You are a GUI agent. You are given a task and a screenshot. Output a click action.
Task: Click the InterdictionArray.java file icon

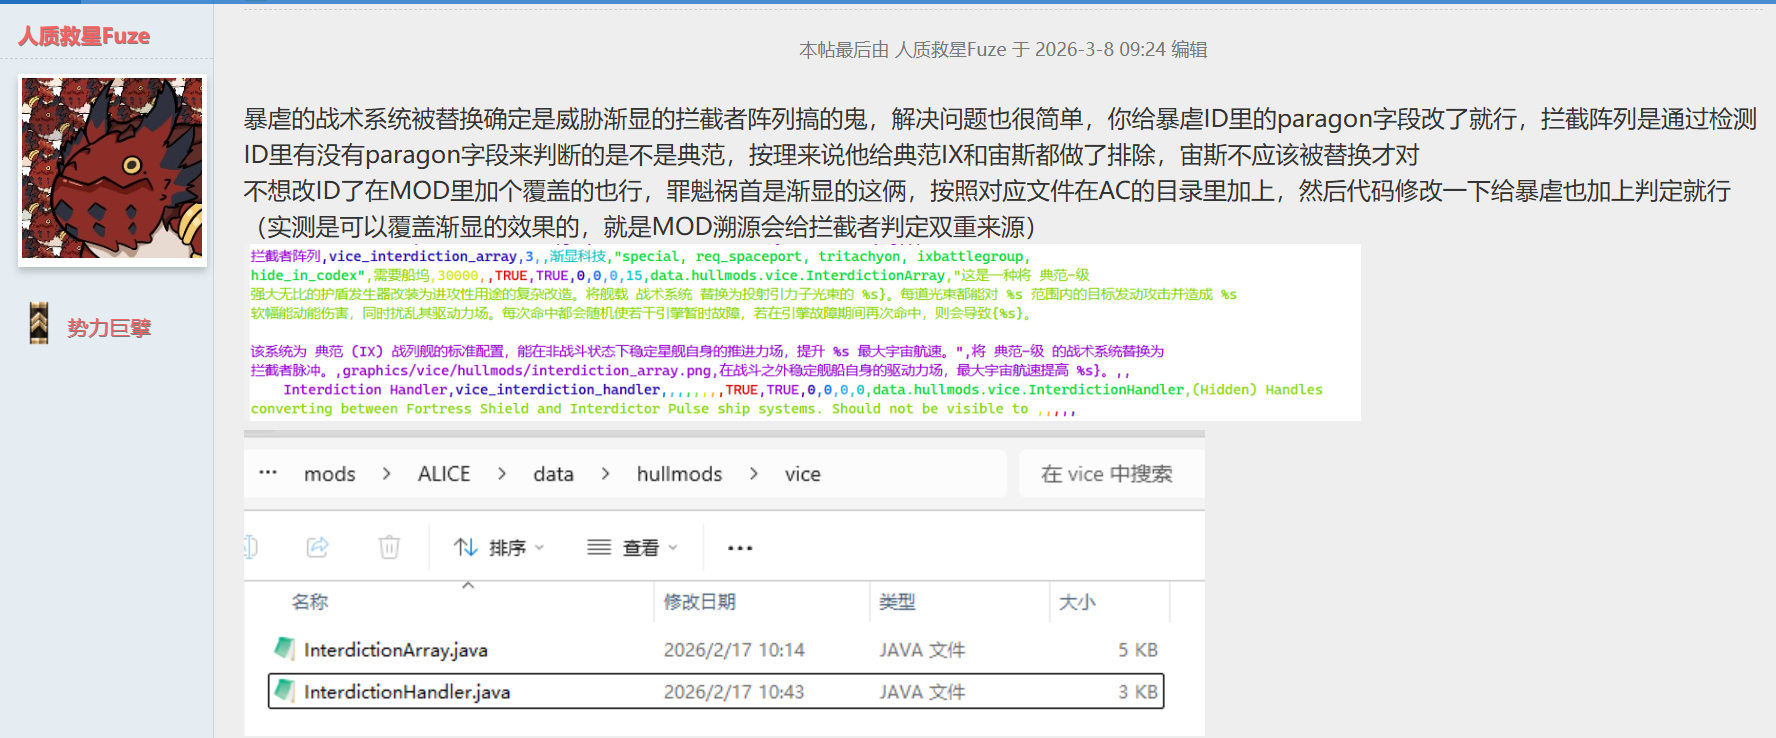285,649
